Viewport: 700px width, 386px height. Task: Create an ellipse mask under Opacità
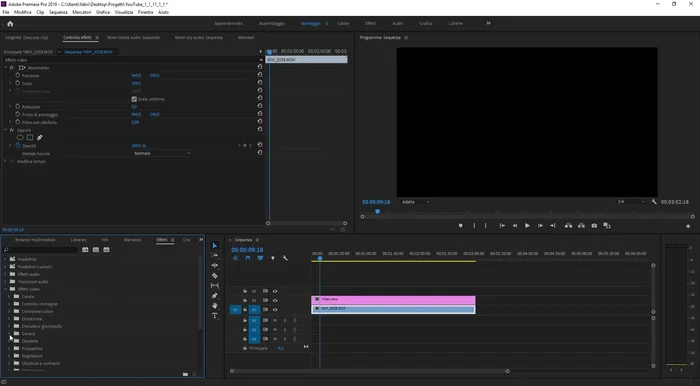(x=20, y=137)
